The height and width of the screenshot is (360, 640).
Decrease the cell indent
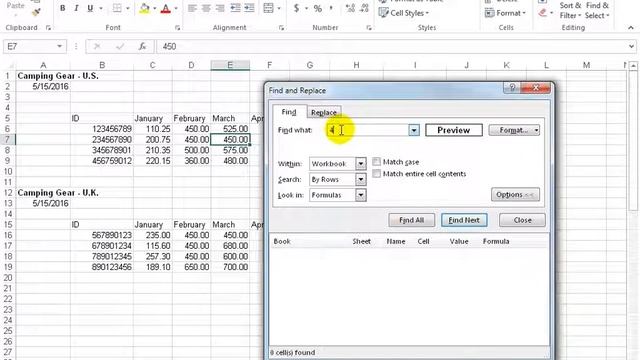point(236,8)
